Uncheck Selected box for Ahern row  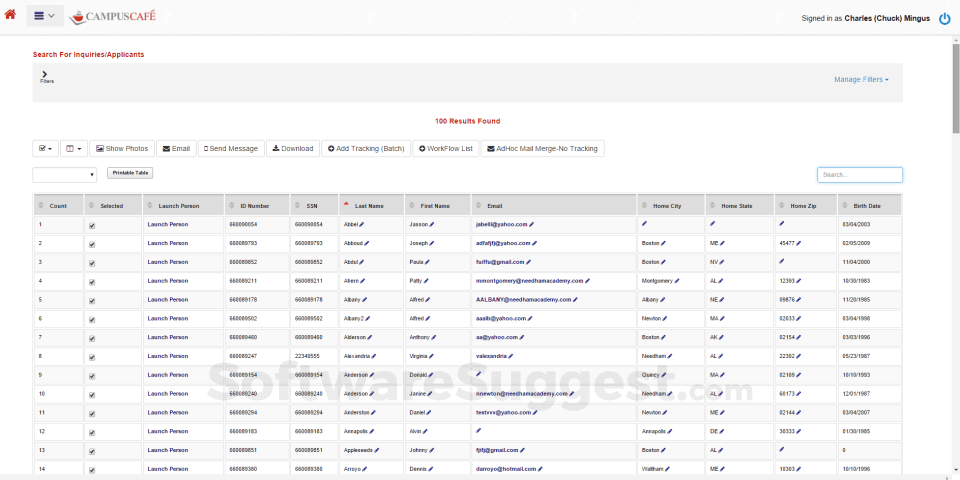tap(92, 282)
